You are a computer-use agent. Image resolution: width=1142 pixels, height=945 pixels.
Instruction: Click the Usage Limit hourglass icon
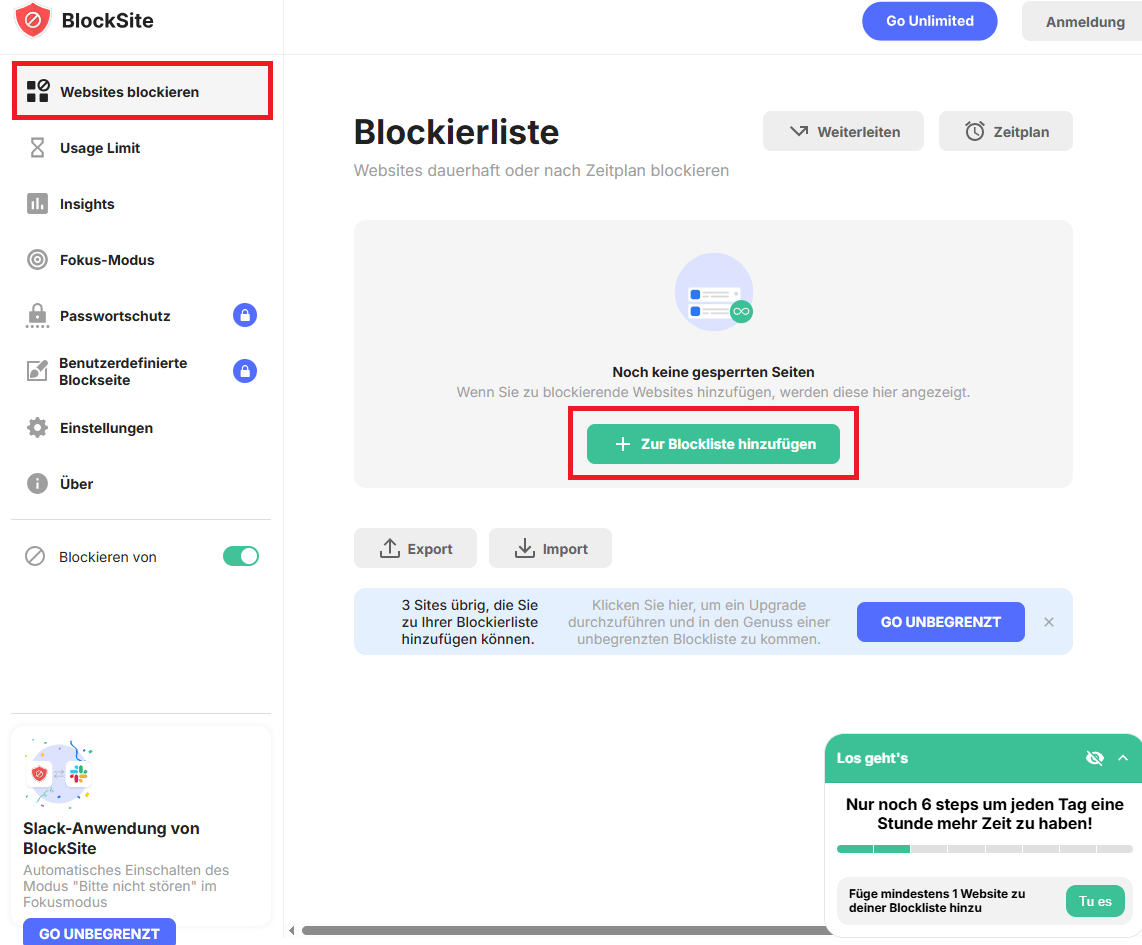click(x=37, y=148)
